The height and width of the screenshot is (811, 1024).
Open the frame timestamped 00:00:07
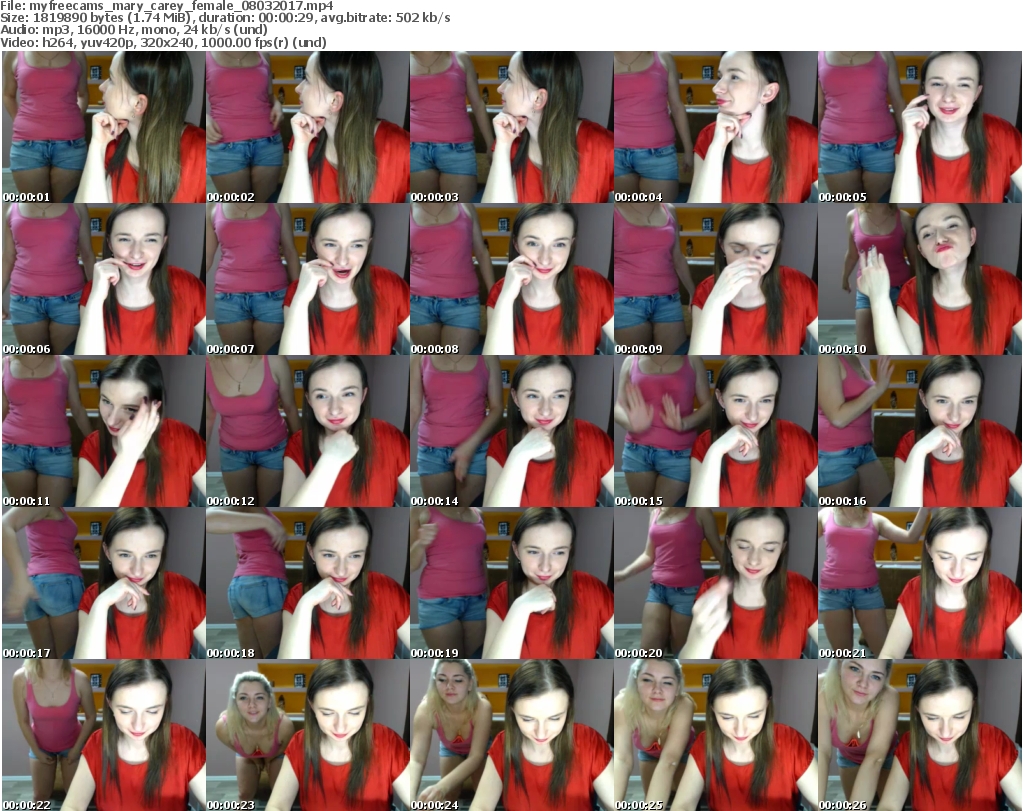(x=308, y=279)
